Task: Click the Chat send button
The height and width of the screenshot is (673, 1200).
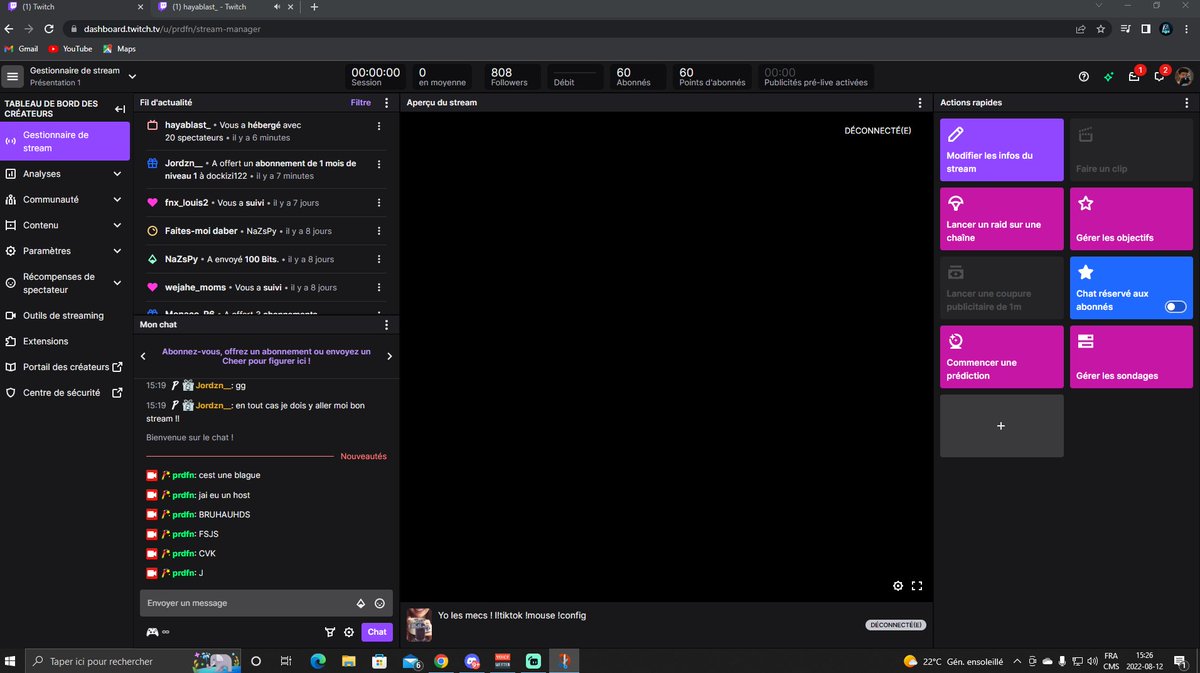Action: click(377, 631)
